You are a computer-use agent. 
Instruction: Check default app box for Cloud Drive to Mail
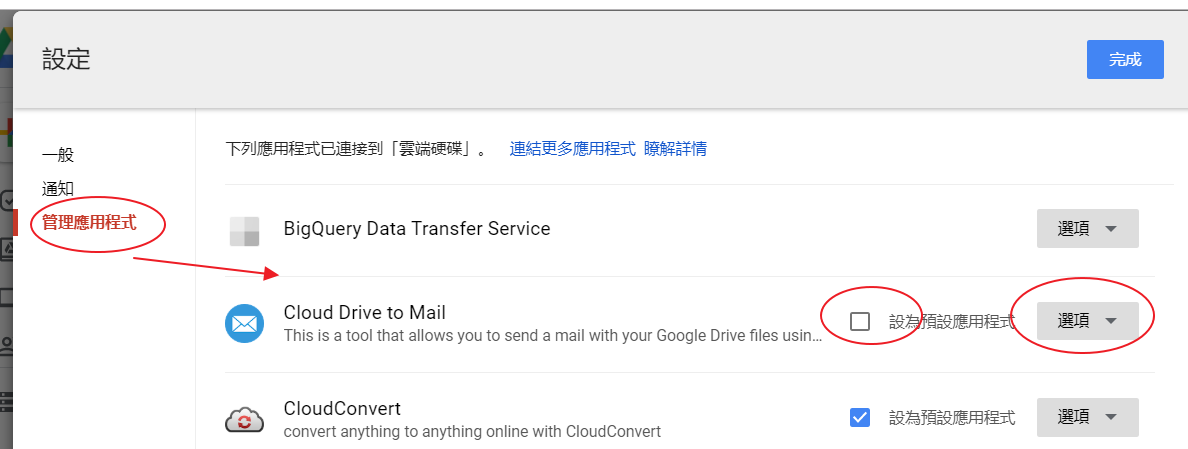[859, 321]
